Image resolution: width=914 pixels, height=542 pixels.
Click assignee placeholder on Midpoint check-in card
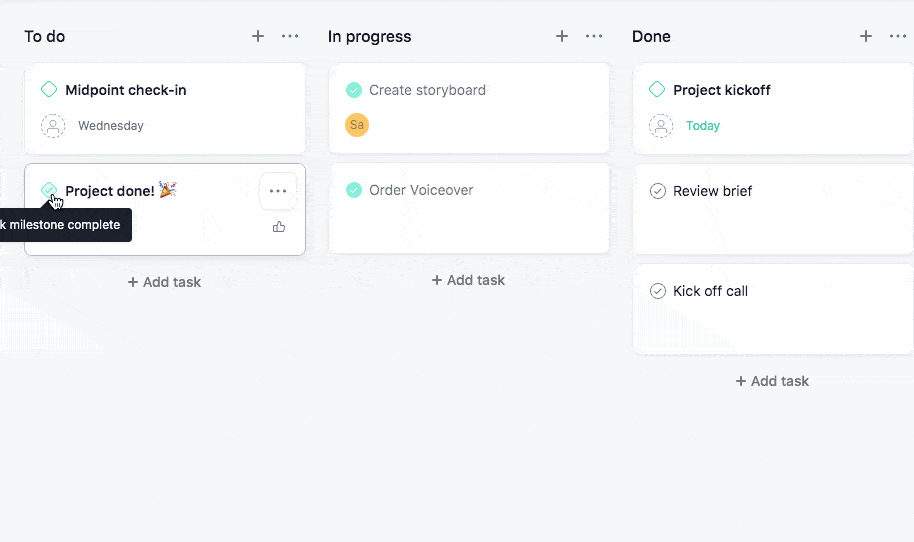tap(53, 126)
